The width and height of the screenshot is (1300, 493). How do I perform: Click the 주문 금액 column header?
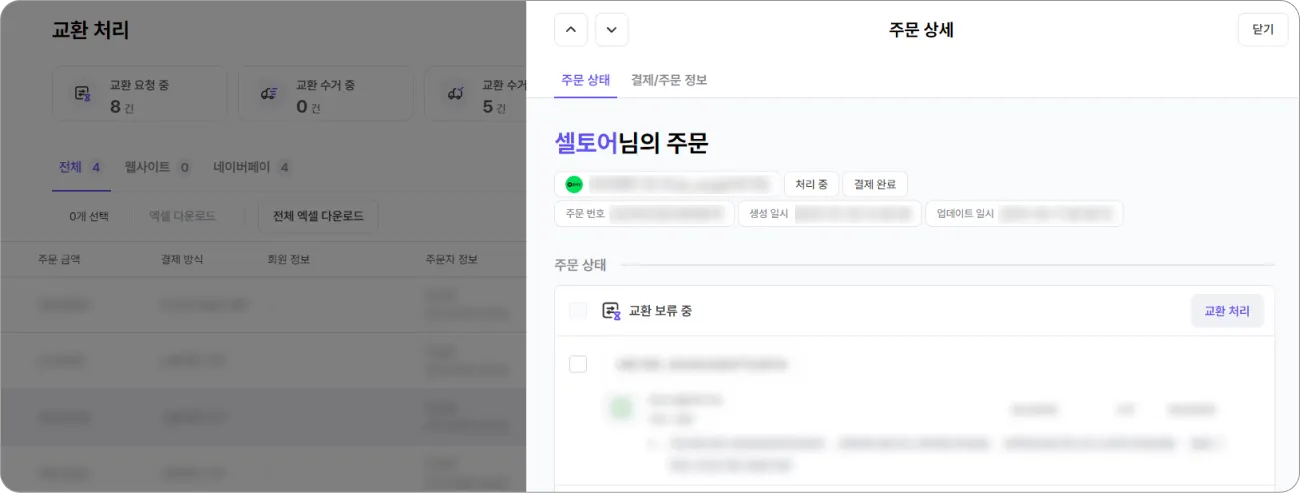[x=59, y=259]
